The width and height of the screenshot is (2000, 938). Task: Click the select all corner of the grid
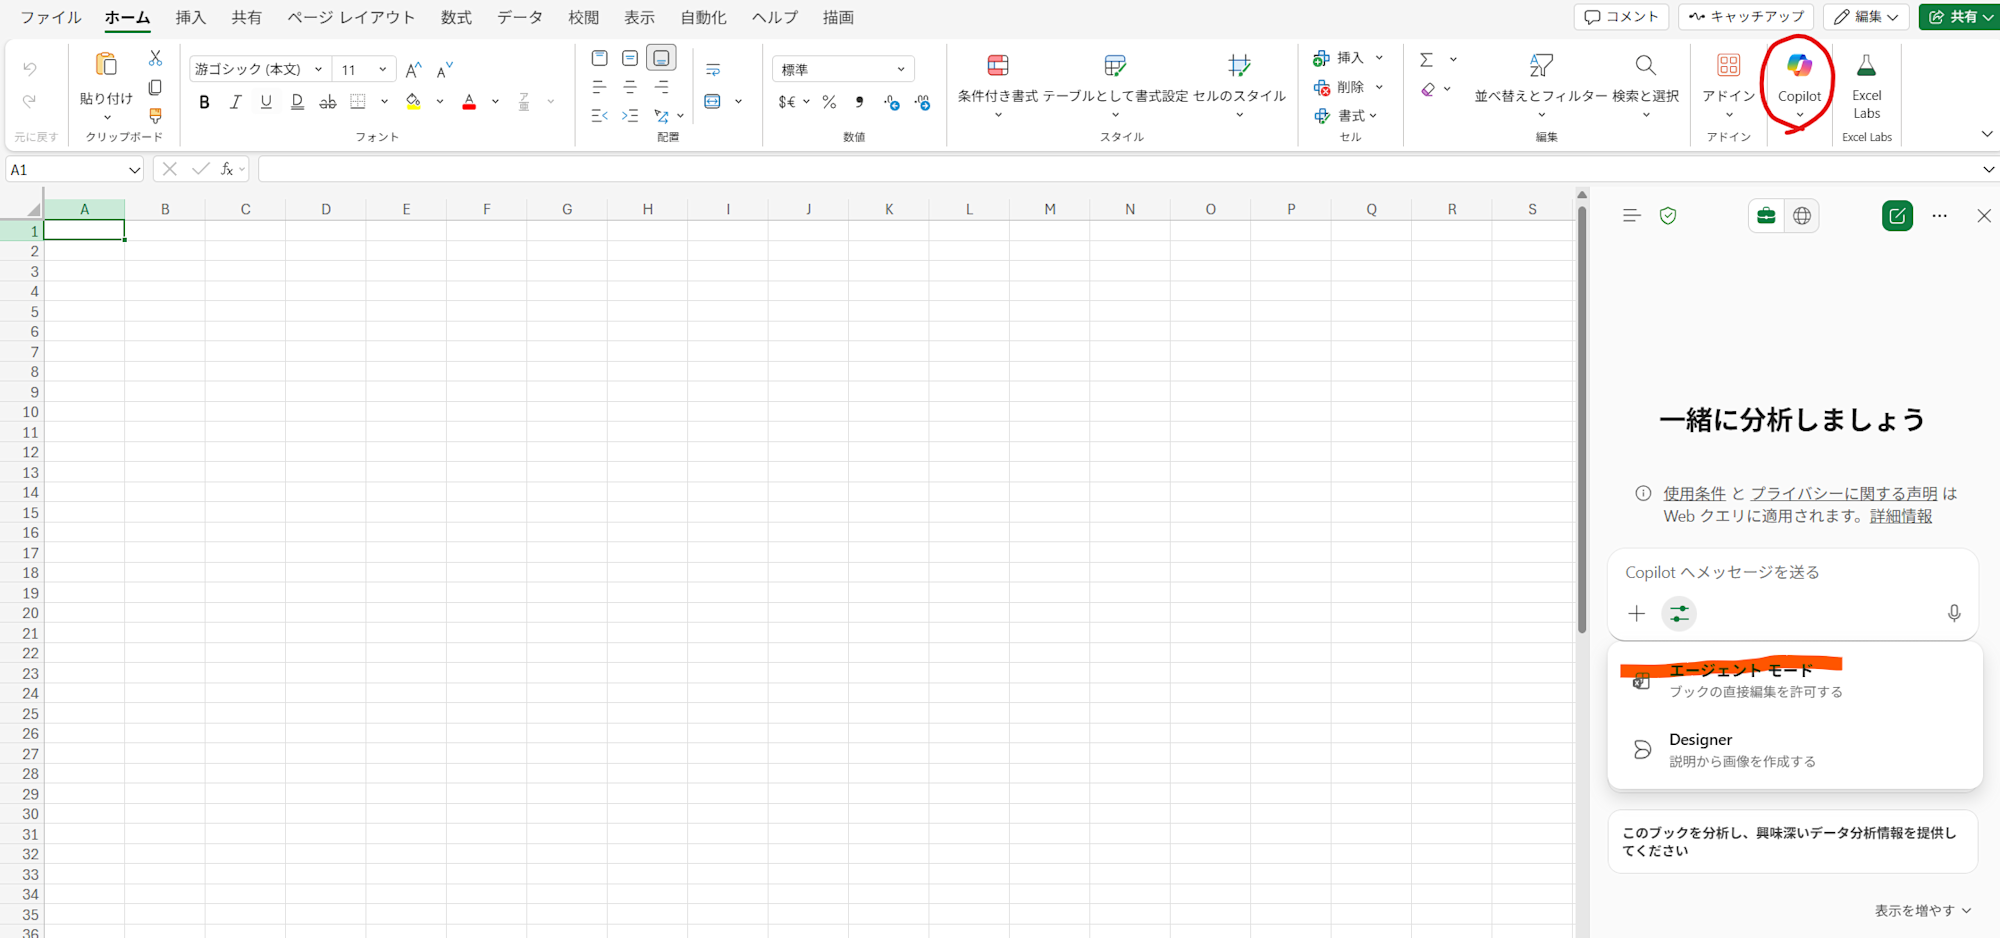pyautogui.click(x=33, y=209)
